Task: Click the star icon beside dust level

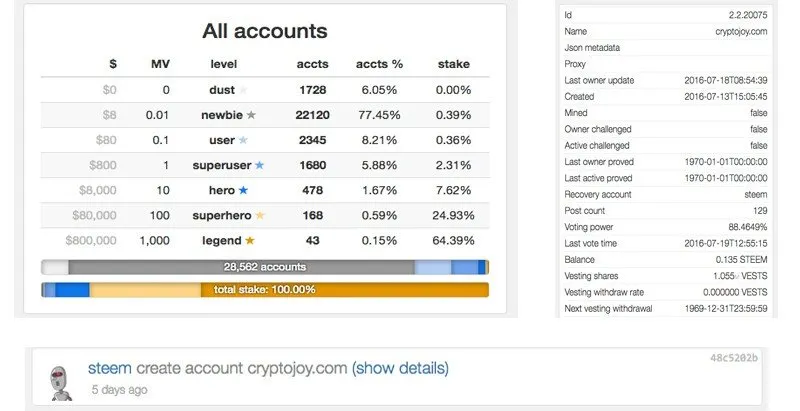Action: click(x=243, y=90)
